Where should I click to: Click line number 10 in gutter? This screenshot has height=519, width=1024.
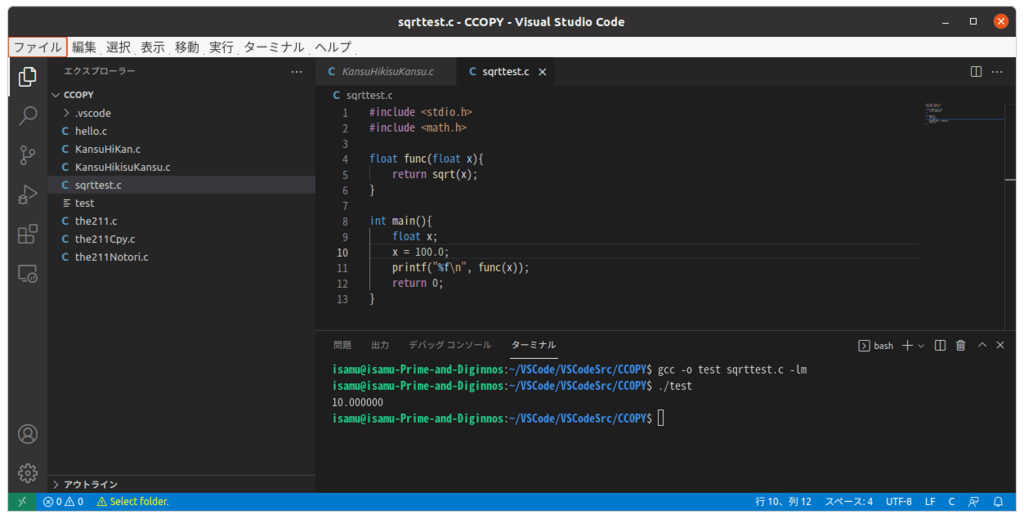point(342,253)
